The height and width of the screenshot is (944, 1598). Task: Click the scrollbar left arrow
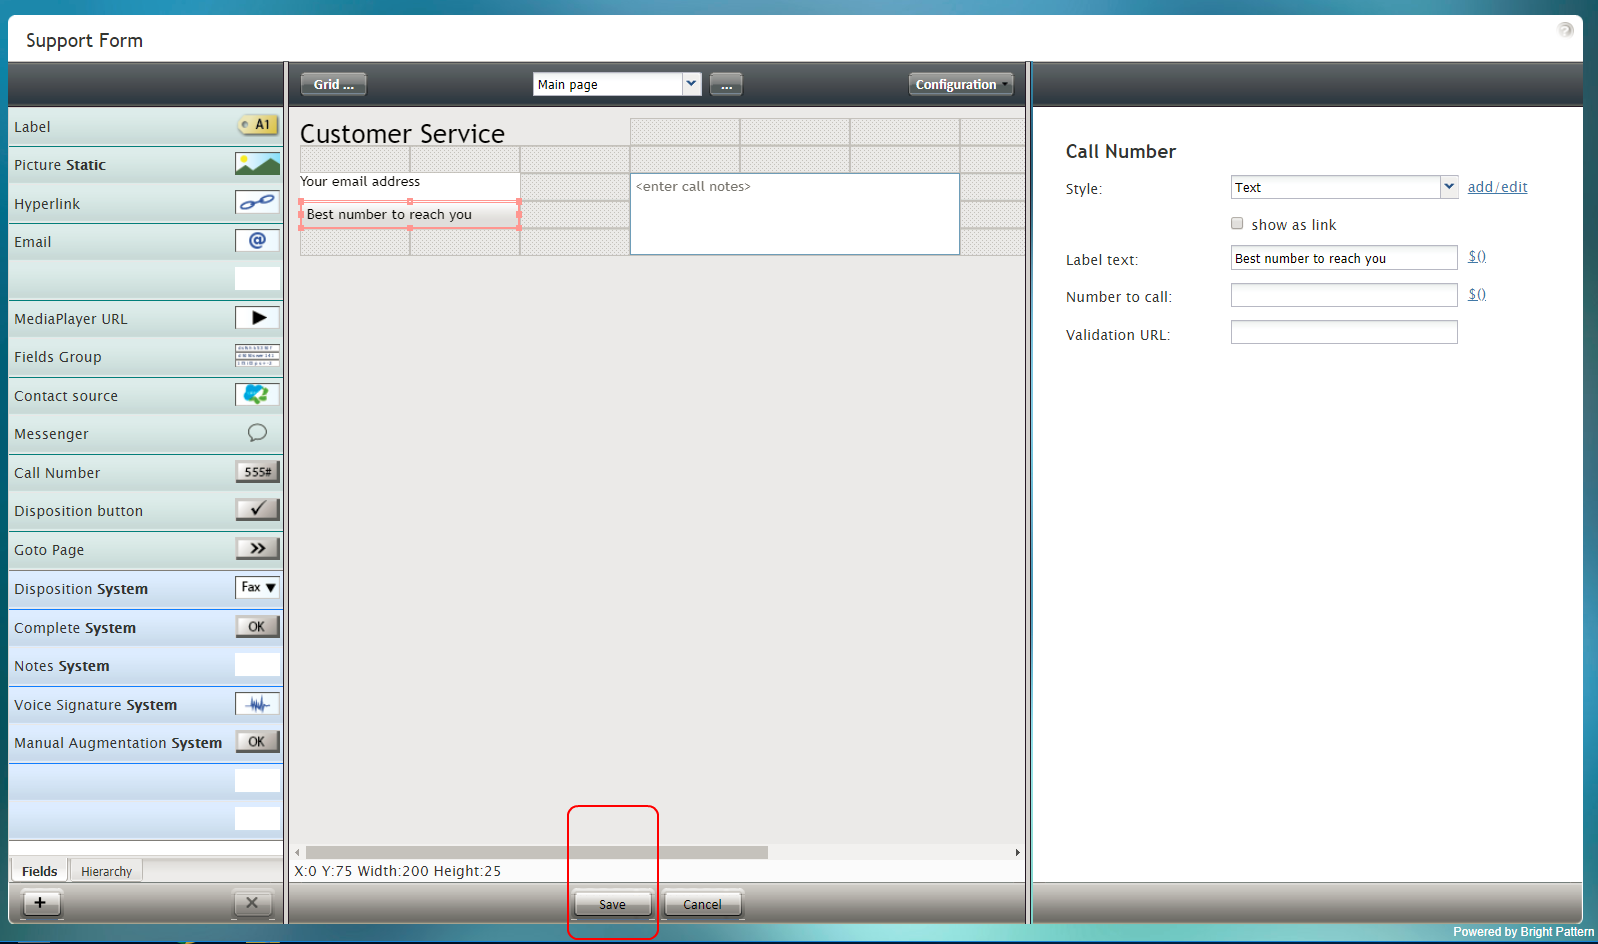point(297,853)
